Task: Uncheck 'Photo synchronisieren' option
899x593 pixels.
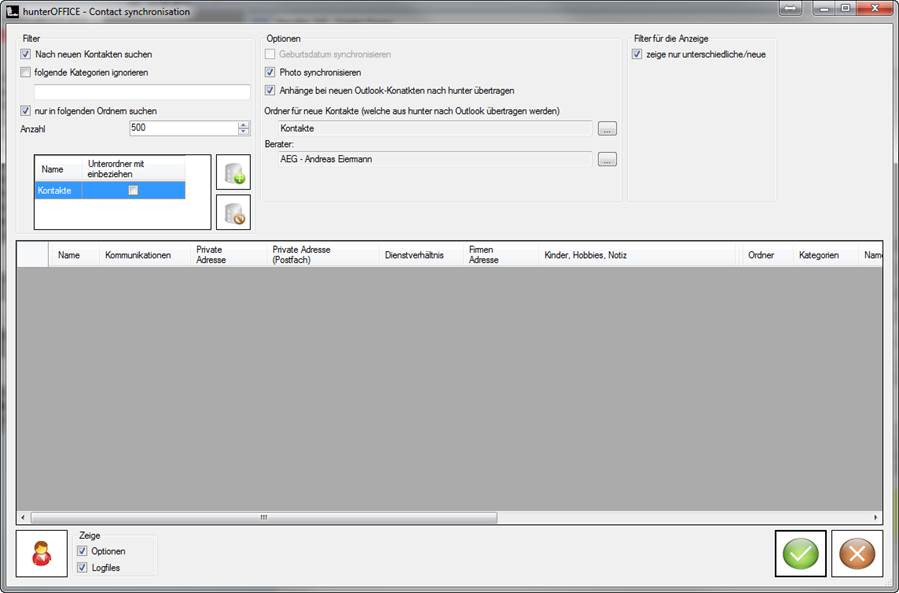Action: tap(270, 73)
